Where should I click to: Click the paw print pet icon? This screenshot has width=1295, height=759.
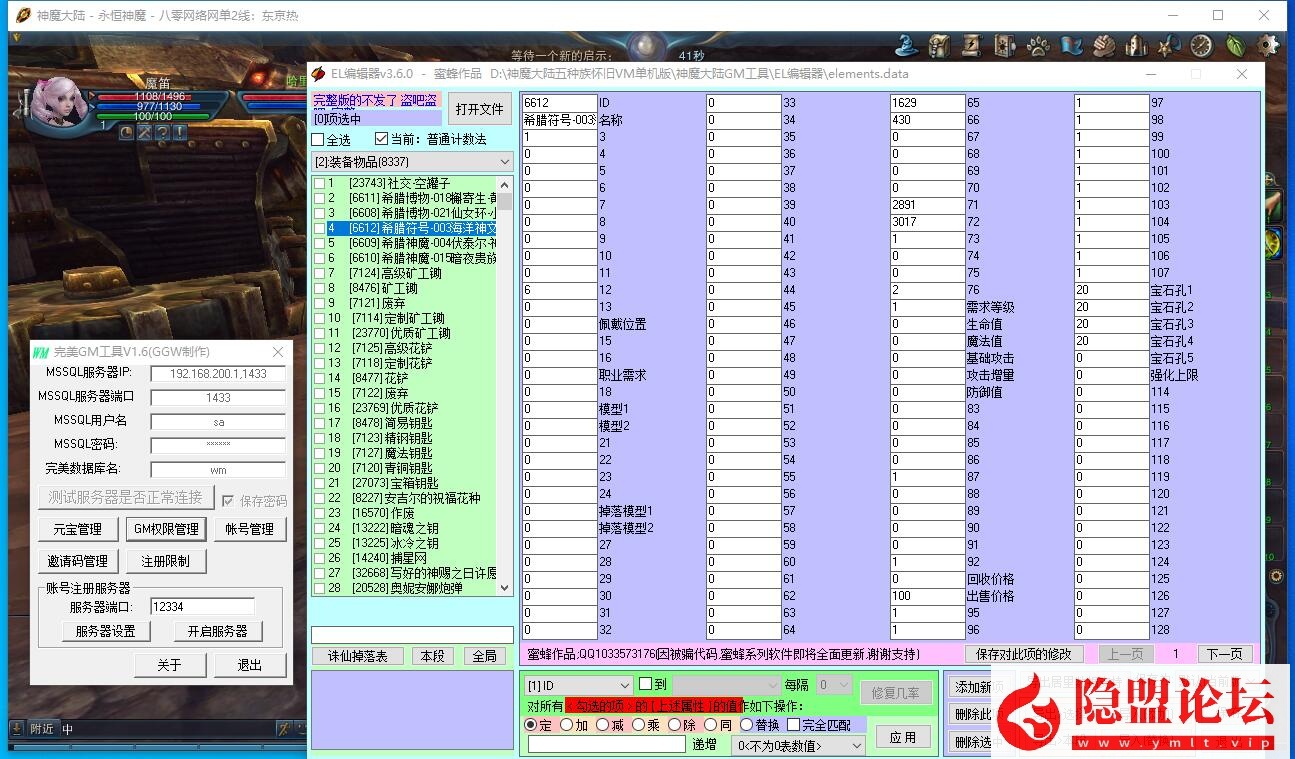(1037, 46)
